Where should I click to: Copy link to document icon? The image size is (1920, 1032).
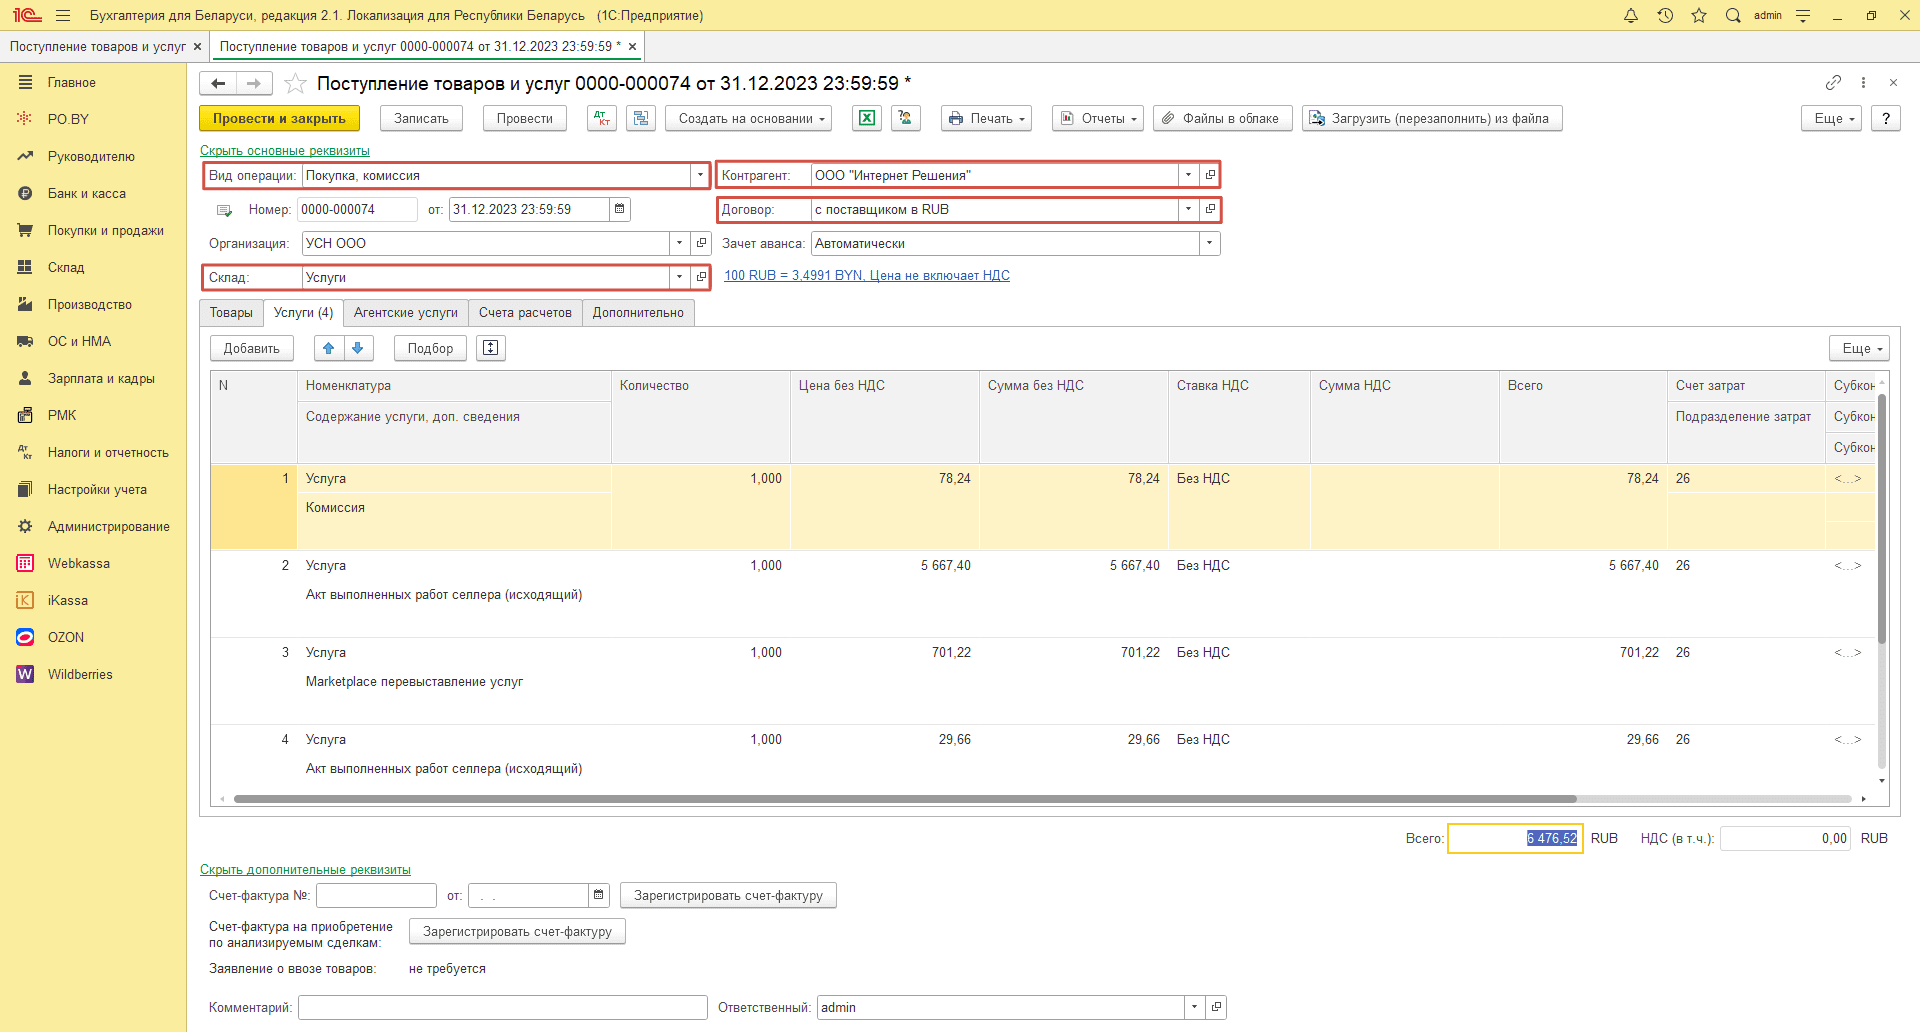click(x=1833, y=83)
